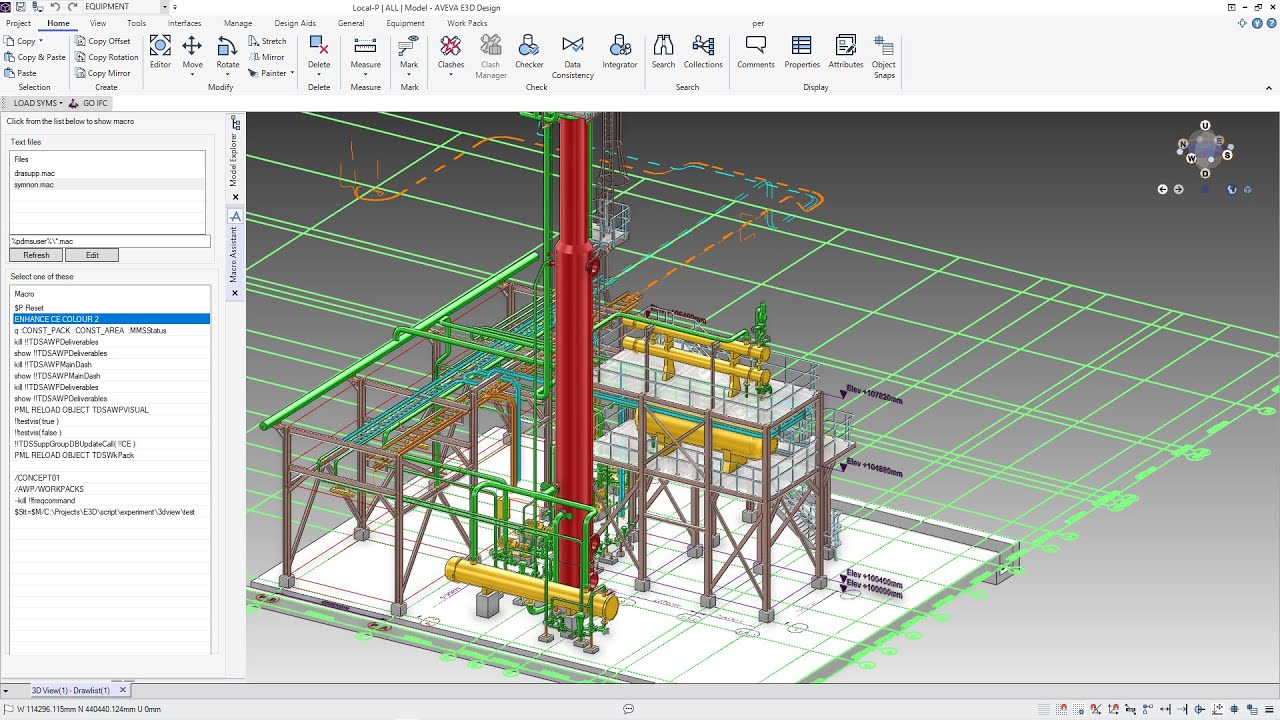This screenshot has height=720, width=1280.
Task: Select PML RELOAD OBJECT TDSAWPVISUAL macro
Action: 111,410
